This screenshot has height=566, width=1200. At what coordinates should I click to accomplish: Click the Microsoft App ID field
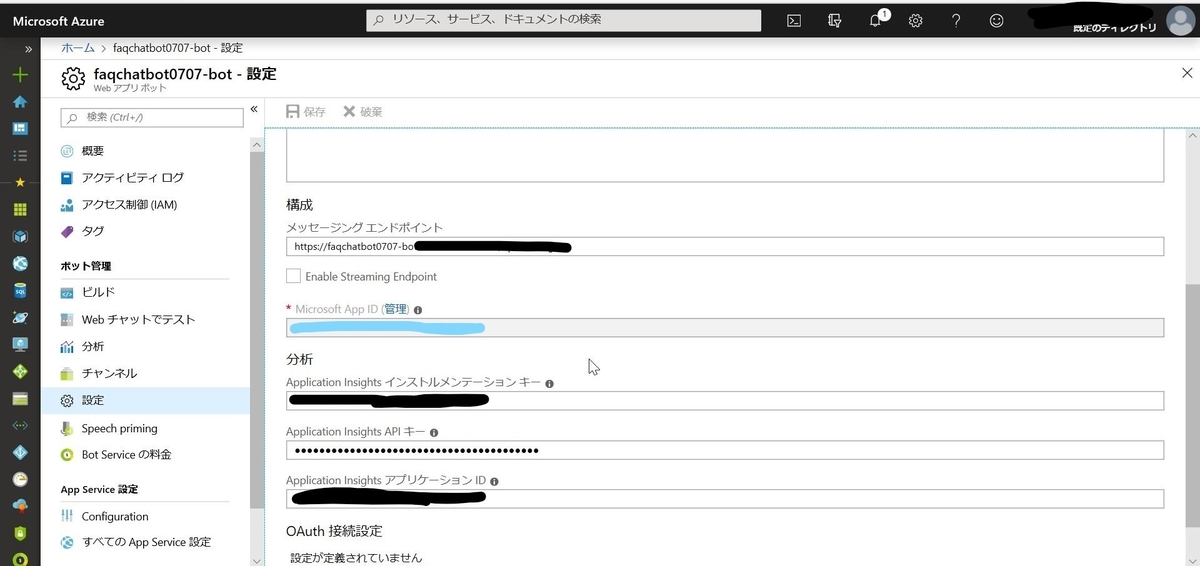coord(725,327)
